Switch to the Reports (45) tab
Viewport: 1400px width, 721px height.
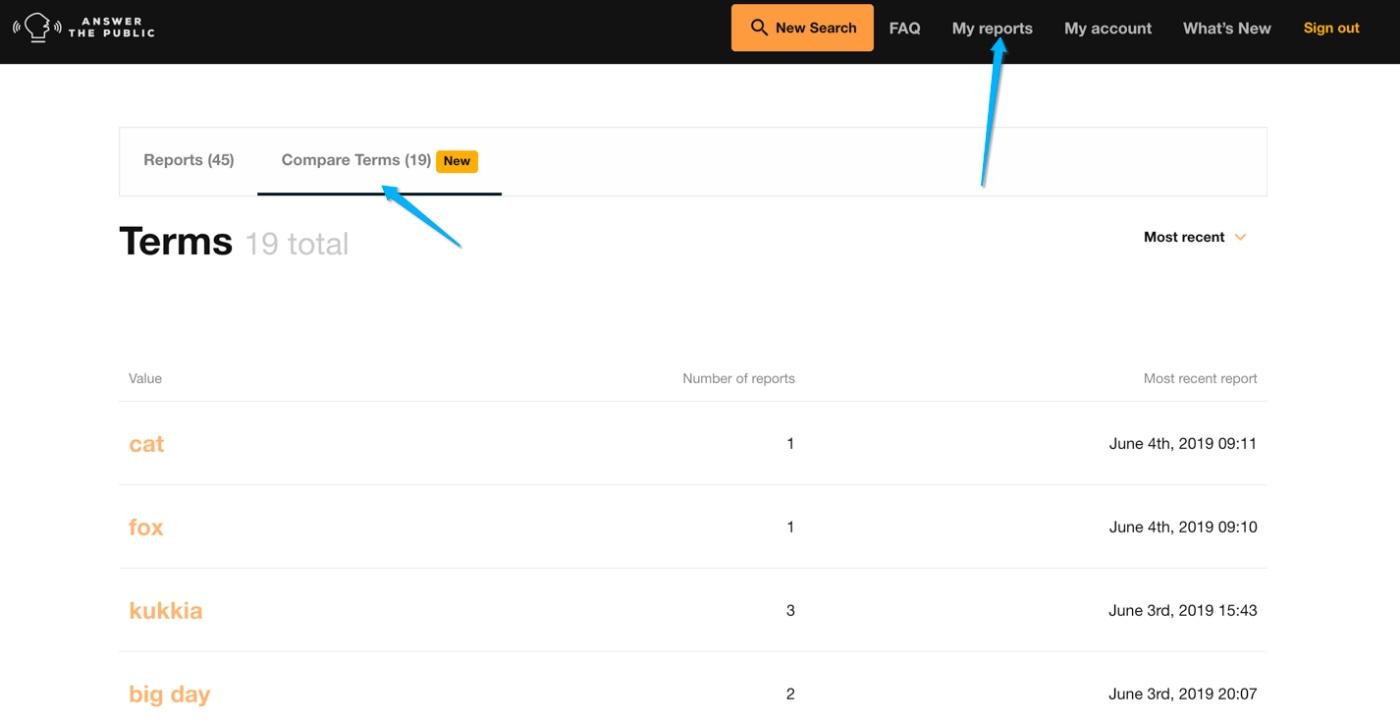coord(189,160)
